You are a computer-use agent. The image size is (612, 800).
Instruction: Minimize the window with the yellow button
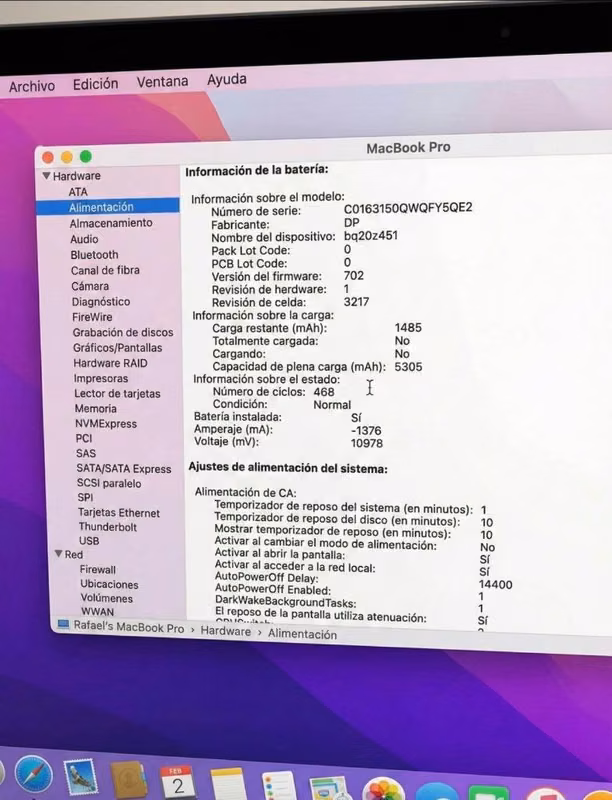(67, 157)
